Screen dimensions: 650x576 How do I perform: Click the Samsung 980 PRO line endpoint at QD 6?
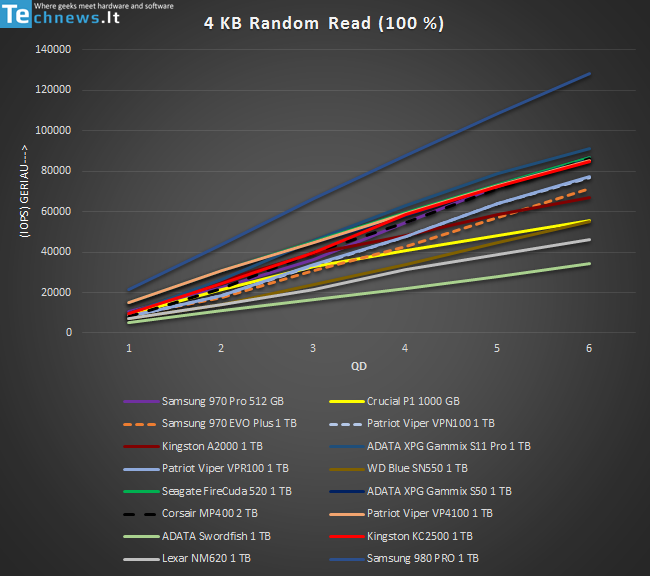[589, 74]
